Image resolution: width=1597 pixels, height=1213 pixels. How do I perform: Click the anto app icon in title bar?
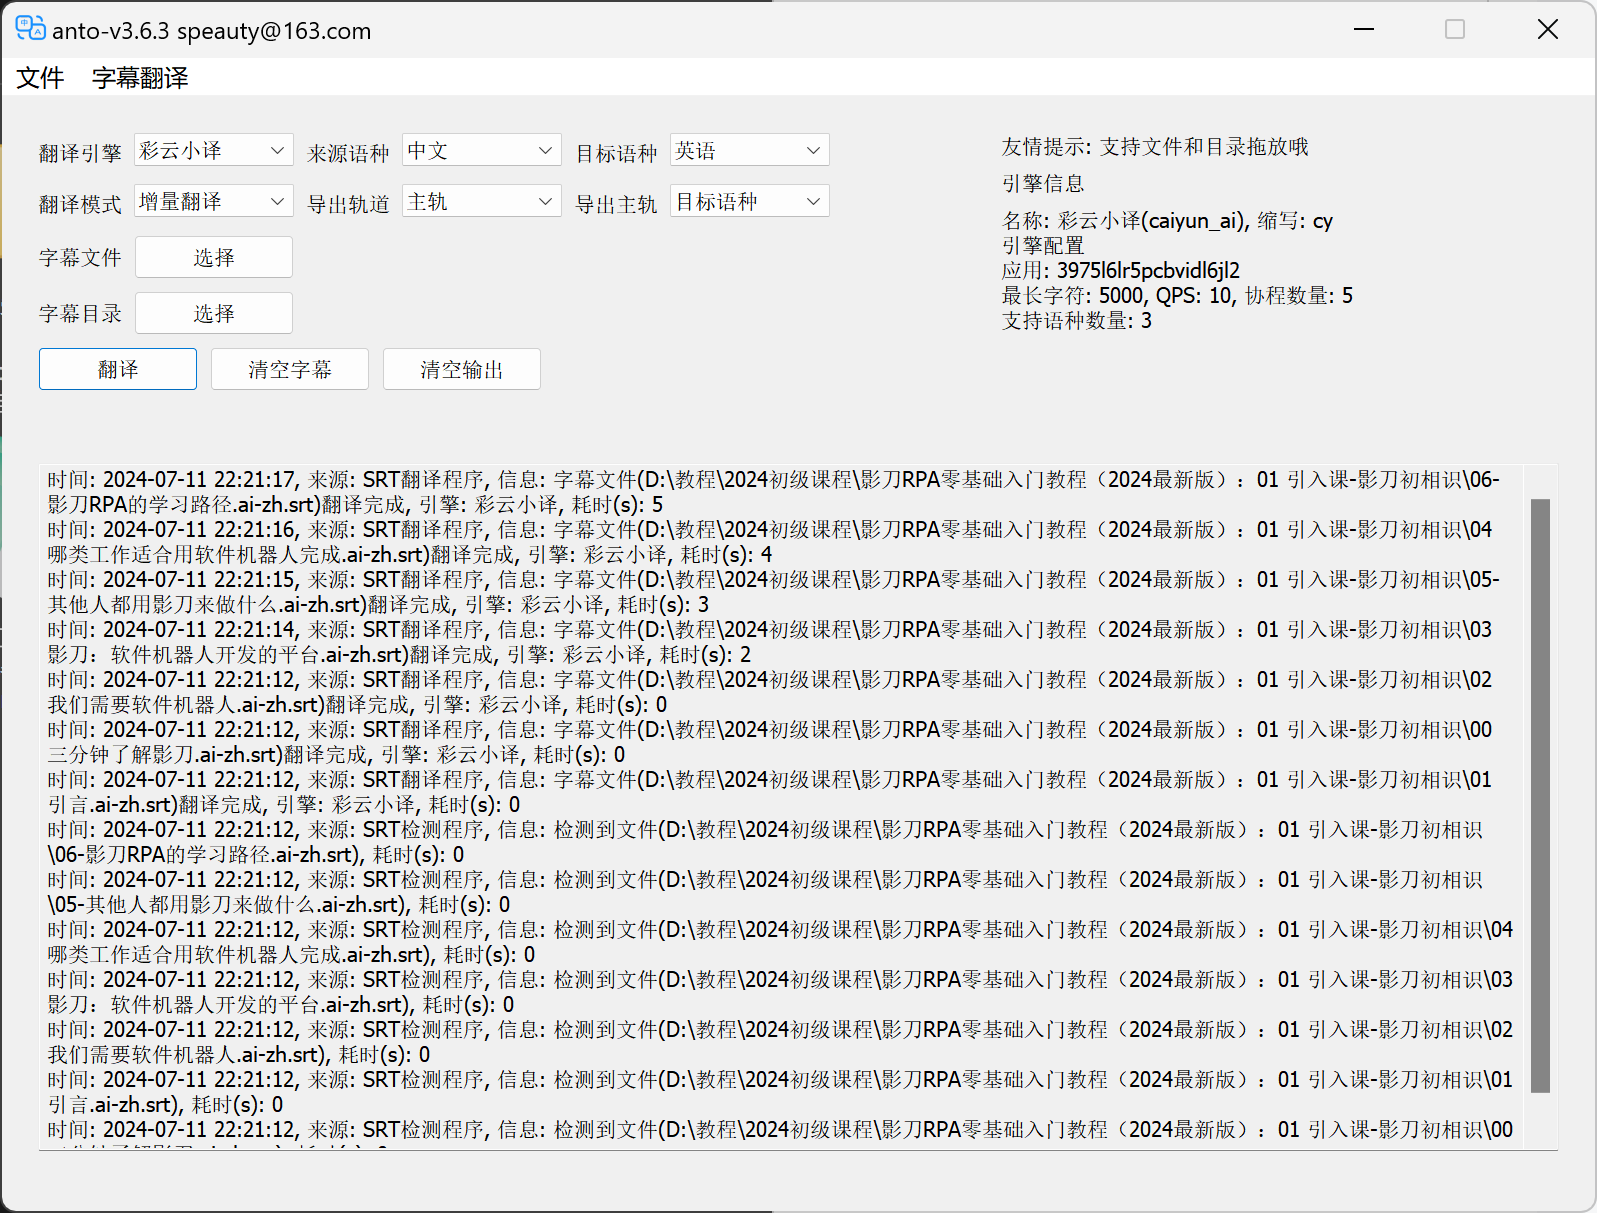click(30, 29)
